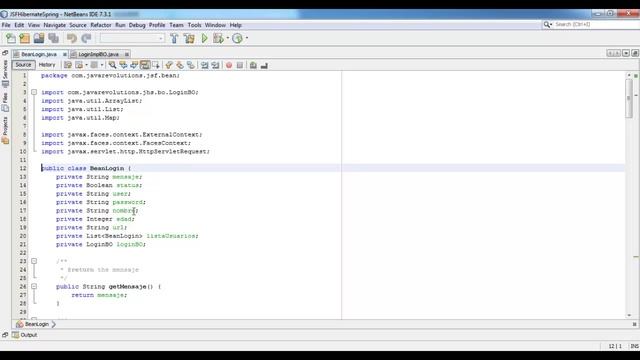The width and height of the screenshot is (640, 360).
Task: Click the Redo arrow icon
Action: (x=86, y=38)
